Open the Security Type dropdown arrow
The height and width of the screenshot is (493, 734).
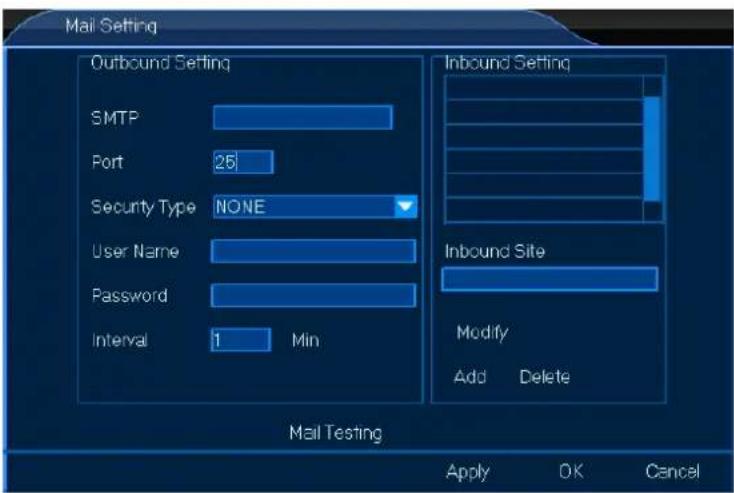[405, 206]
